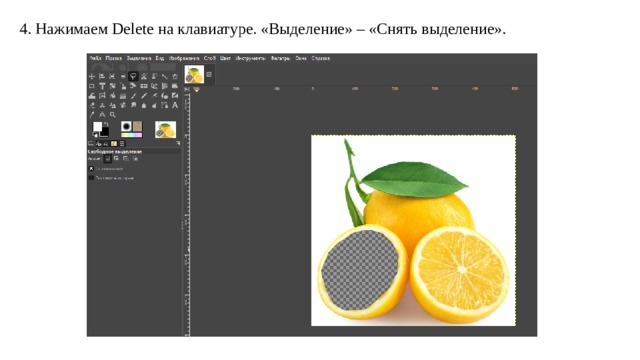
Task: Switch to the fifth list dock tab
Action: (x=122, y=144)
